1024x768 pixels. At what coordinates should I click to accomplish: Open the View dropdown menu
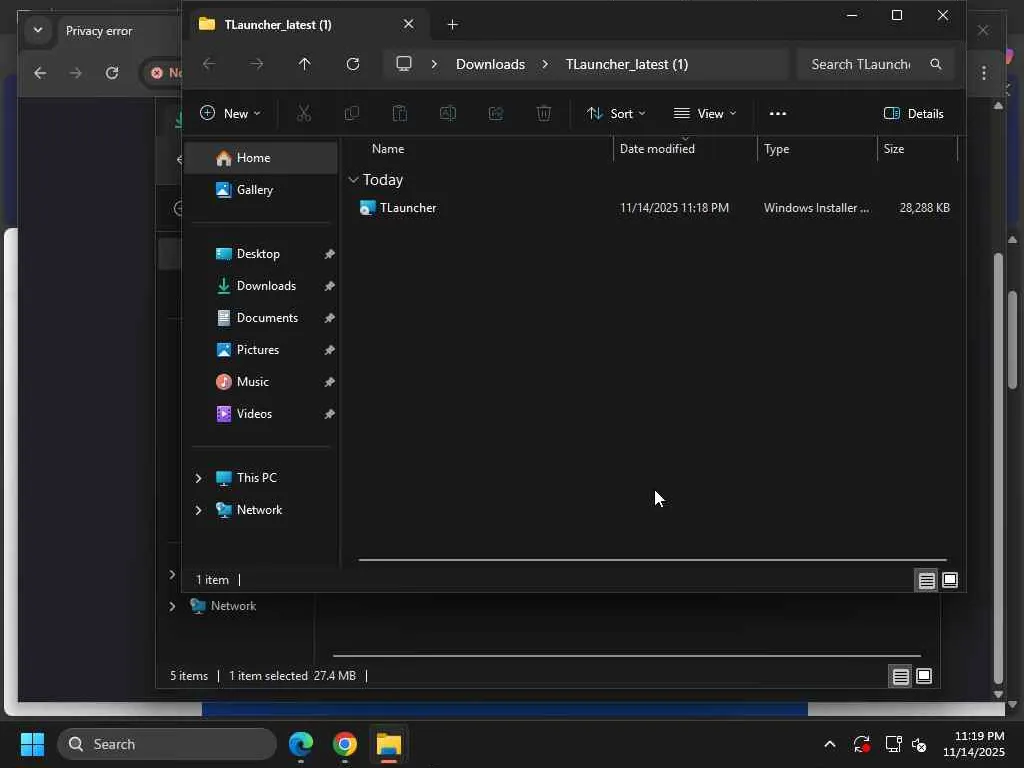[705, 114]
